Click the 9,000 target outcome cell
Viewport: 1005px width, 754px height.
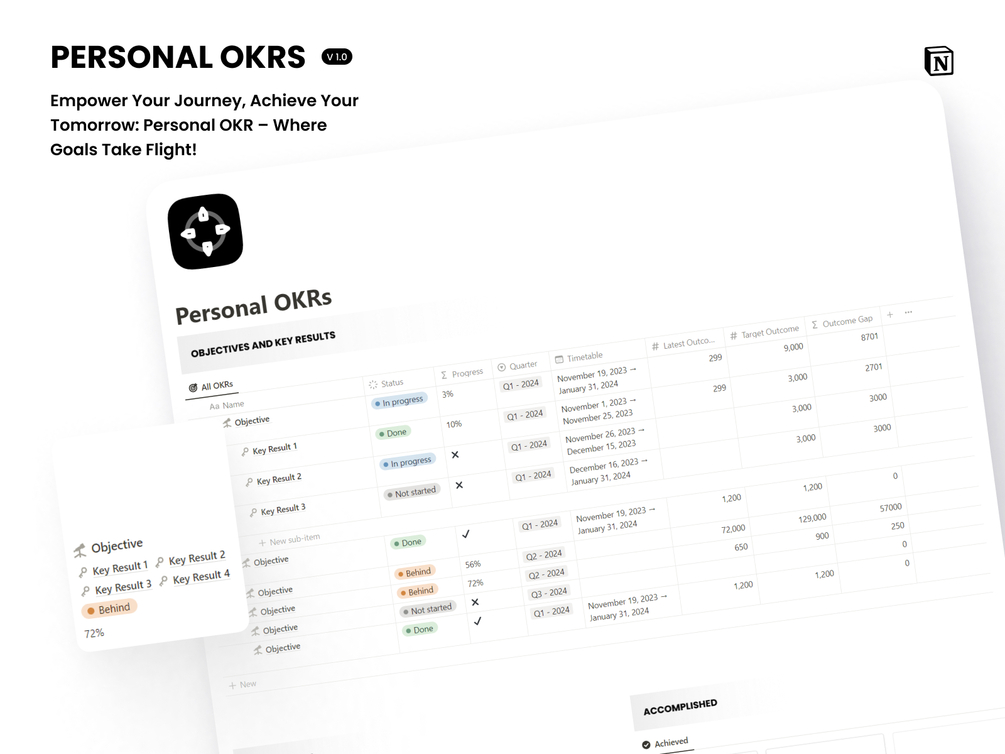click(793, 347)
